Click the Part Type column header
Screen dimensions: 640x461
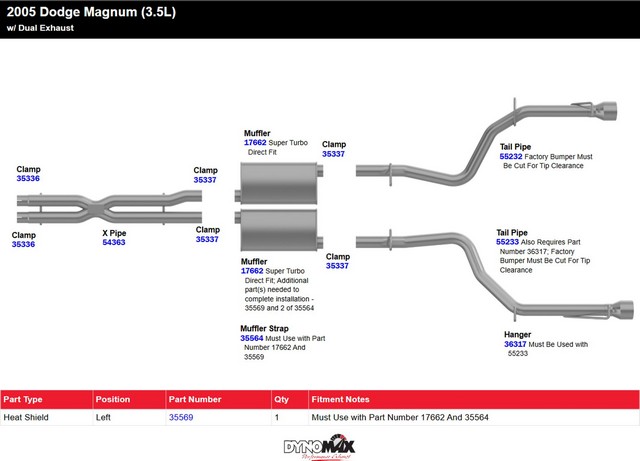24,399
